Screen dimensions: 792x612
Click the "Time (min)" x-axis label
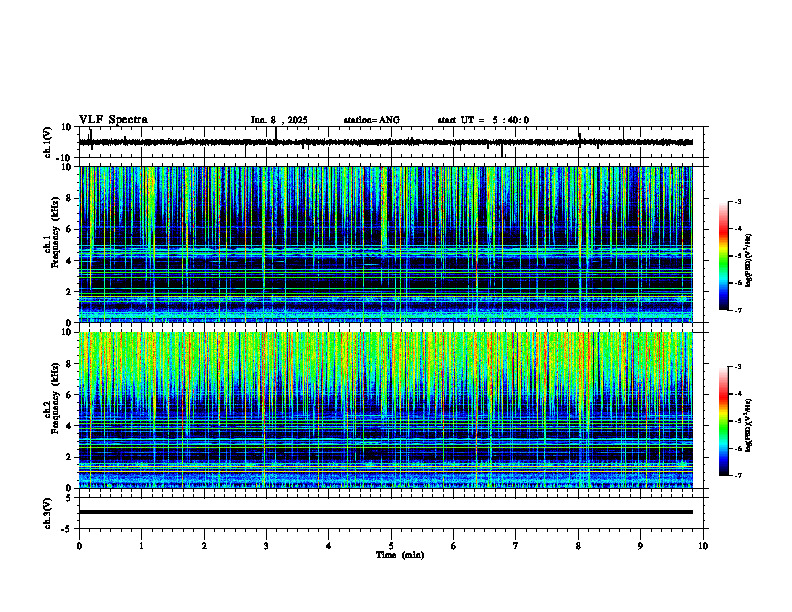pos(400,555)
